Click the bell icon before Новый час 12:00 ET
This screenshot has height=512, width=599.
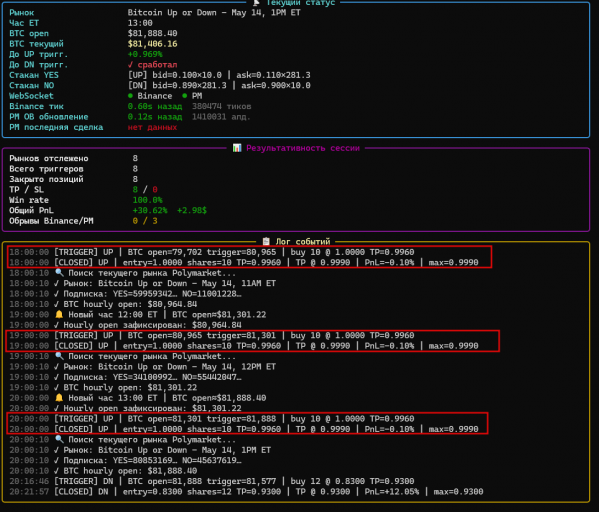click(x=59, y=314)
